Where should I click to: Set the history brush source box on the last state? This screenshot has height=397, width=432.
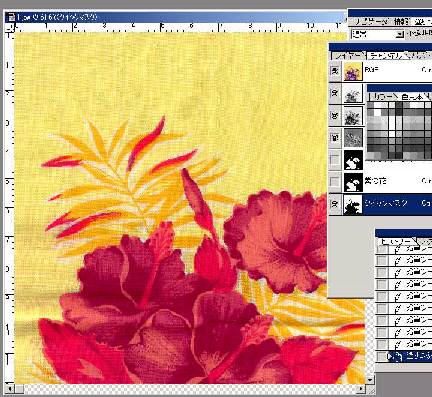click(x=382, y=356)
